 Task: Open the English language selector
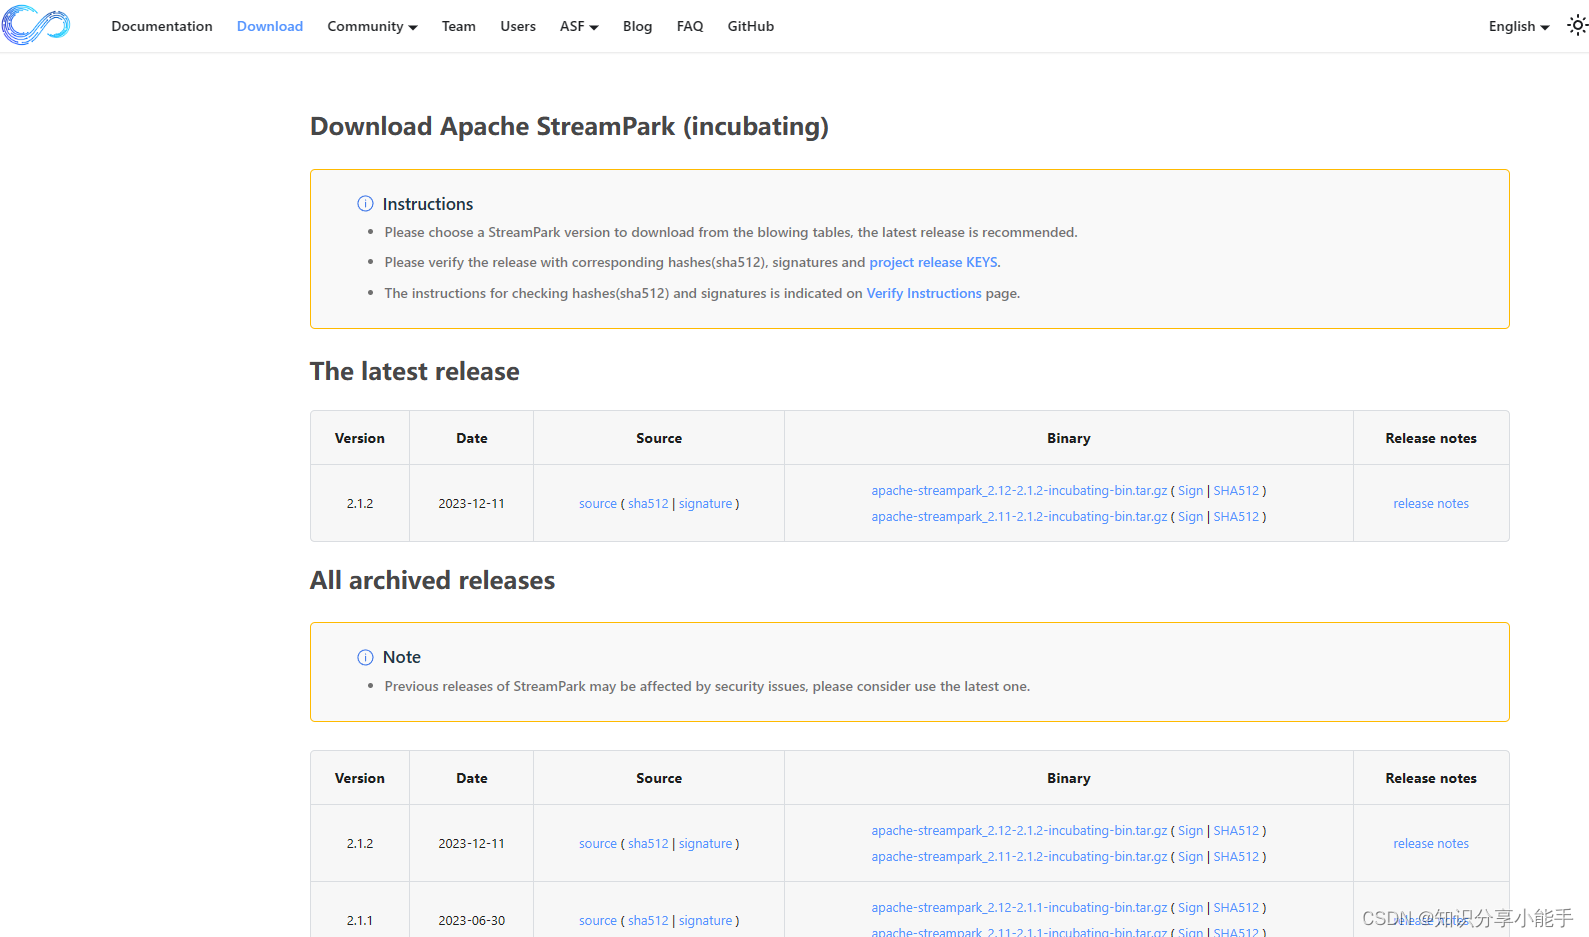(1518, 26)
